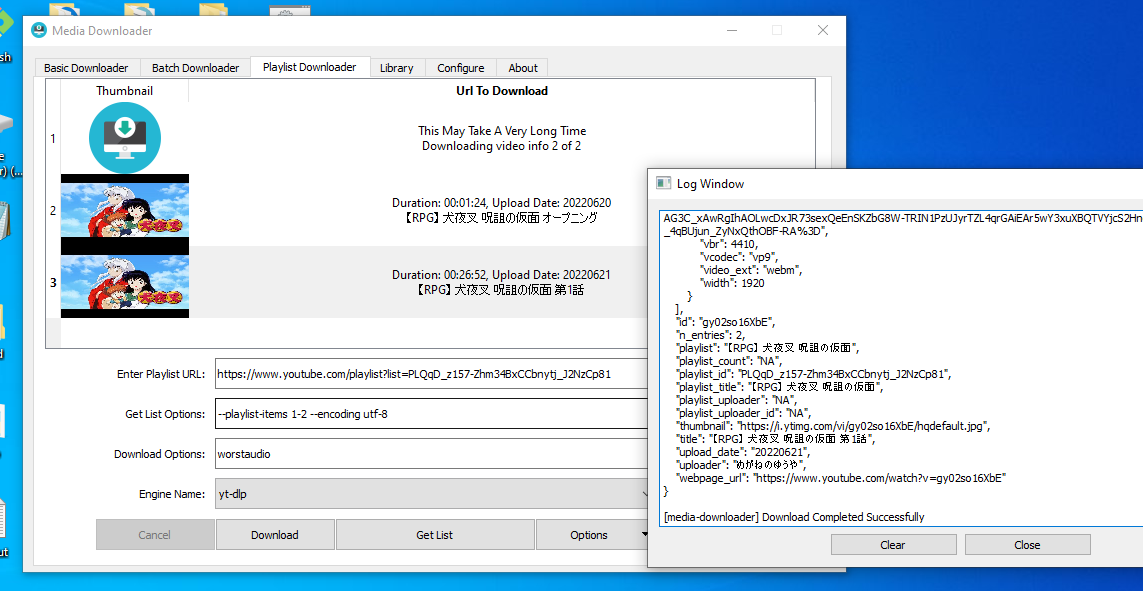Click the Url To Download column header
The image size is (1143, 591).
pos(502,91)
